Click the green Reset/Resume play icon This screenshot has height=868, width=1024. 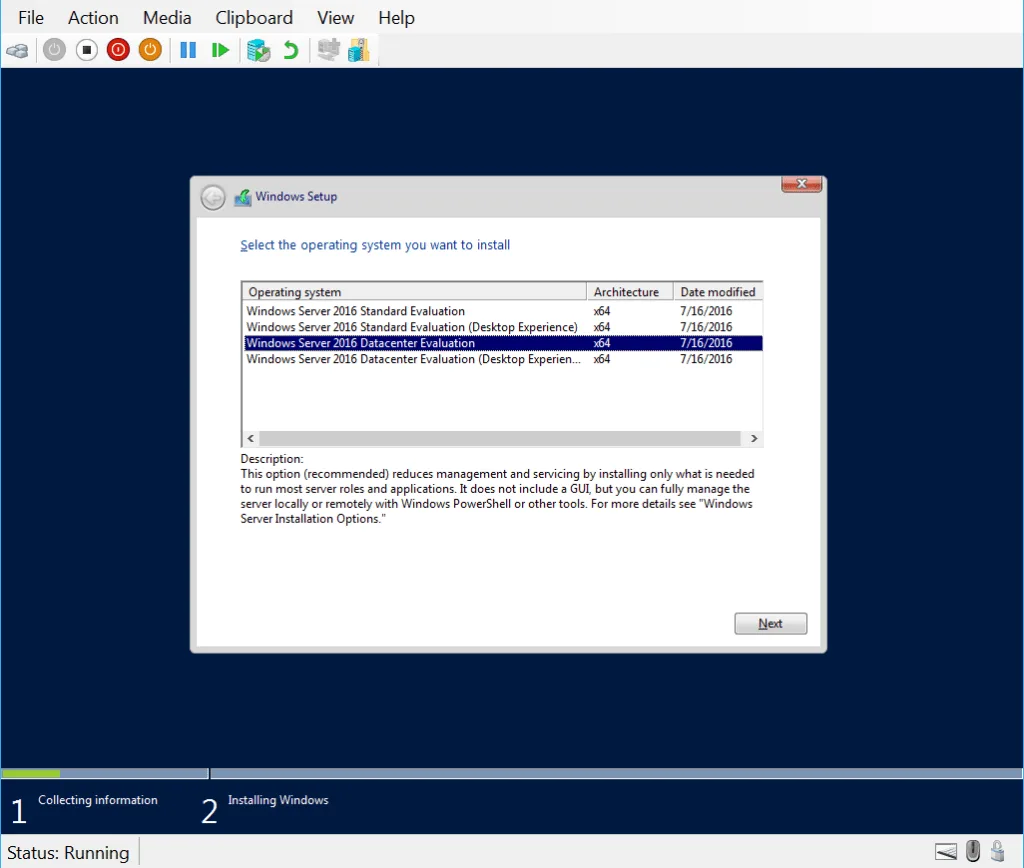tap(220, 50)
